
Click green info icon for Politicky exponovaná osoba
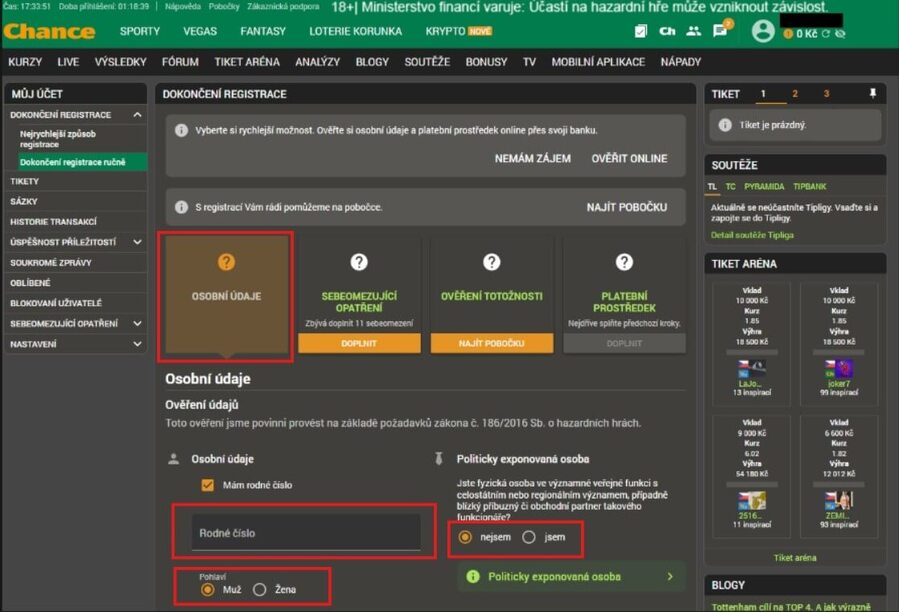tap(473, 576)
